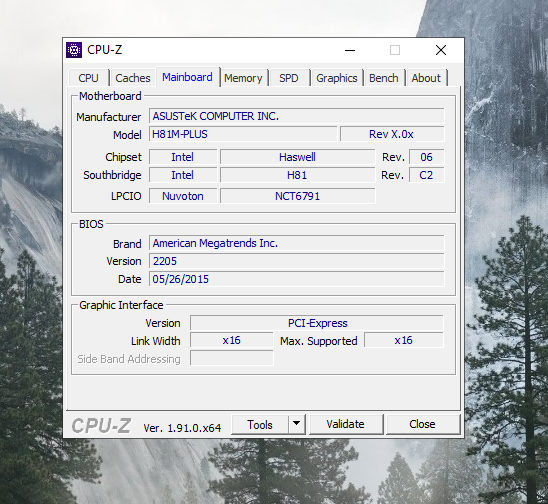This screenshot has width=548, height=504.
Task: Click the BIOS version 2205
Action: pyautogui.click(x=297, y=261)
